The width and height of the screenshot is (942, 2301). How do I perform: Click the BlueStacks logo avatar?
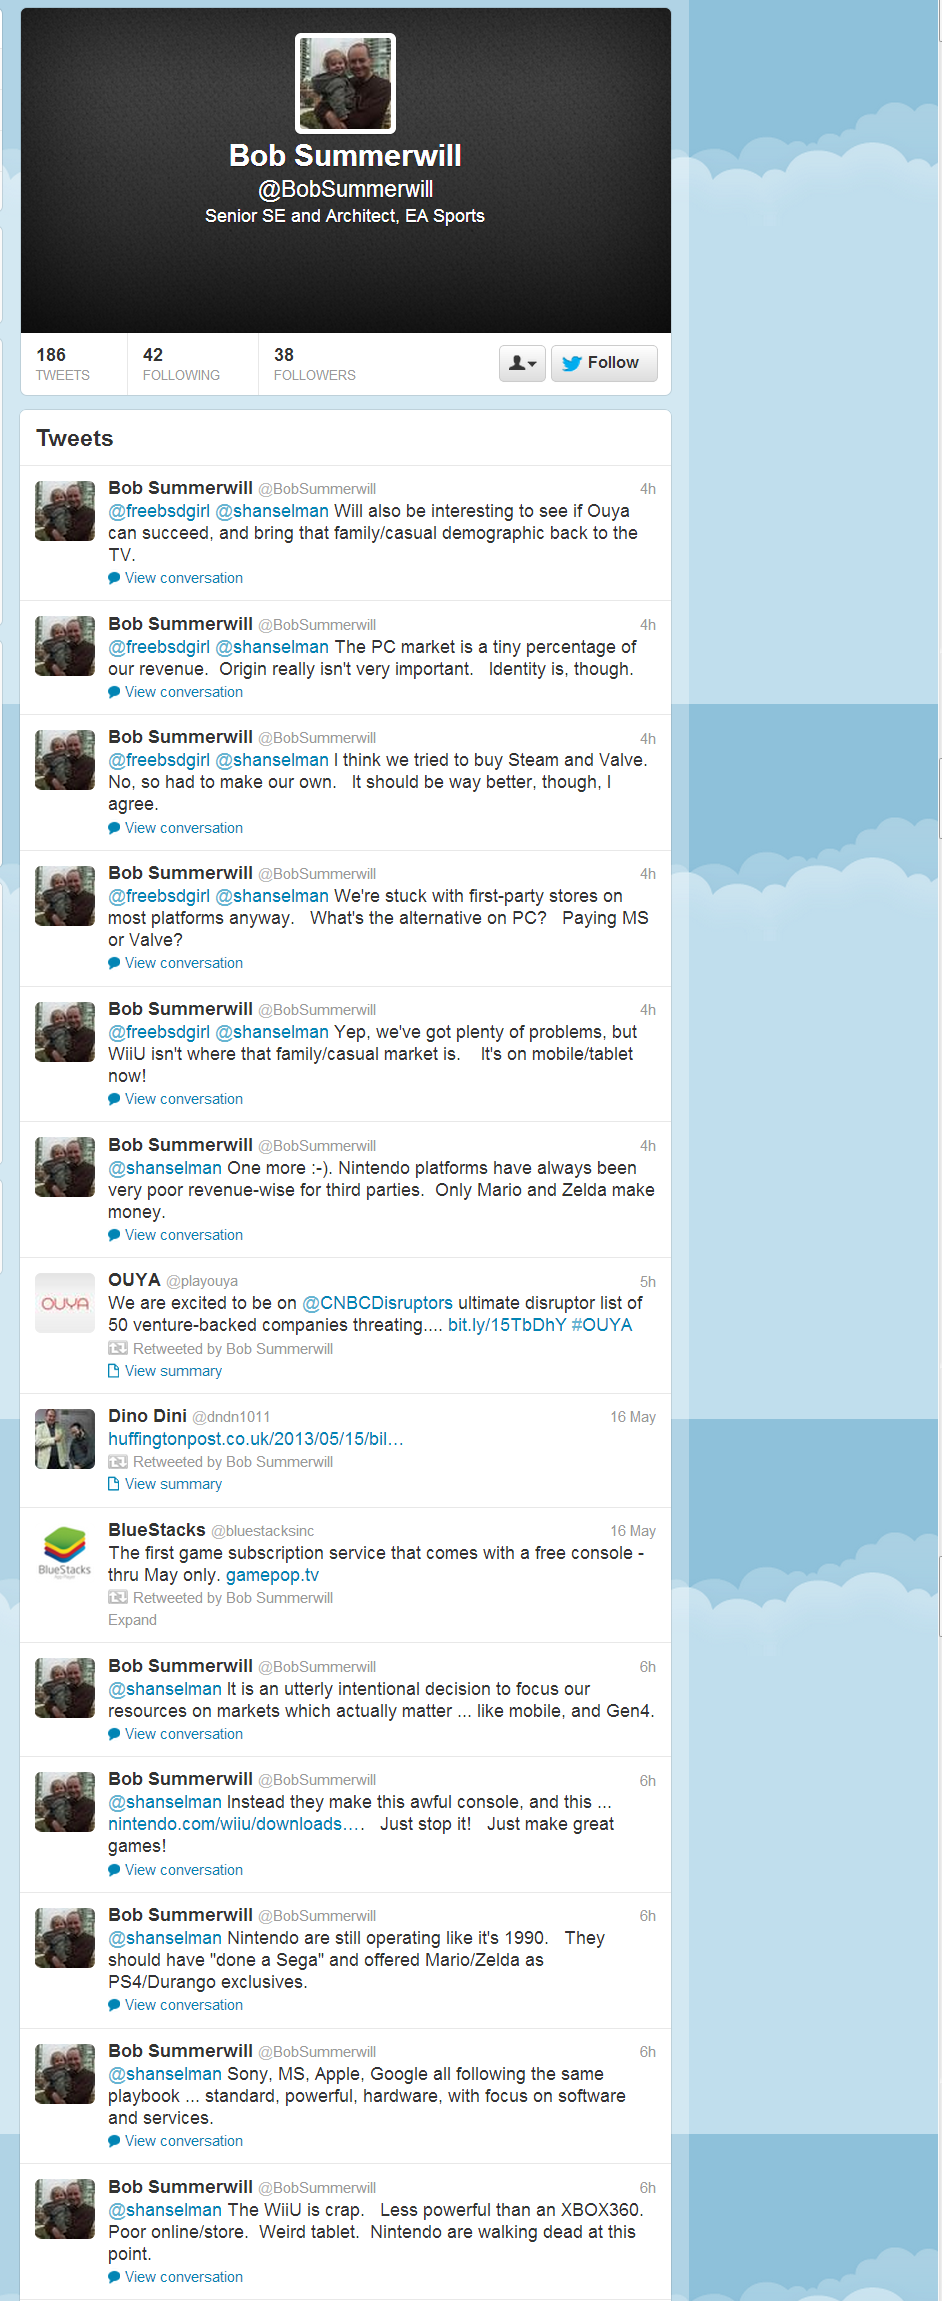point(65,1552)
